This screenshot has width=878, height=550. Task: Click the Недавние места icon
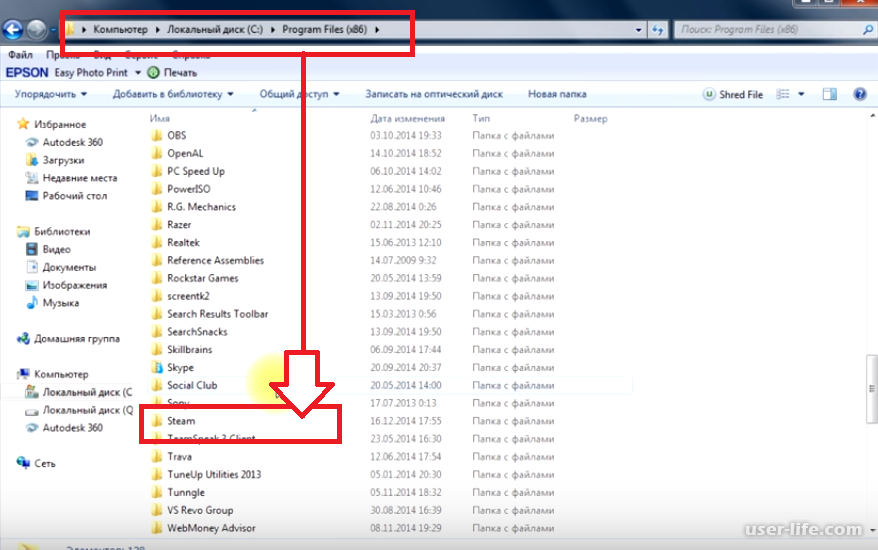pyautogui.click(x=32, y=178)
